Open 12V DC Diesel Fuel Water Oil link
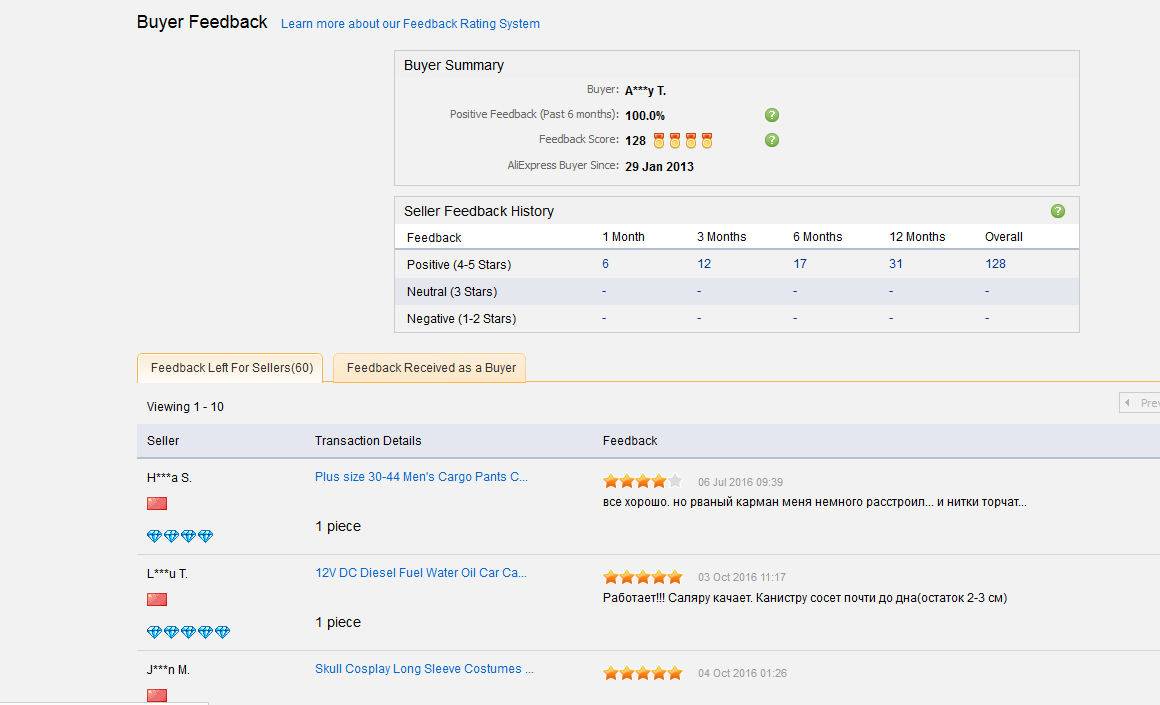The image size is (1160, 705). coord(420,573)
